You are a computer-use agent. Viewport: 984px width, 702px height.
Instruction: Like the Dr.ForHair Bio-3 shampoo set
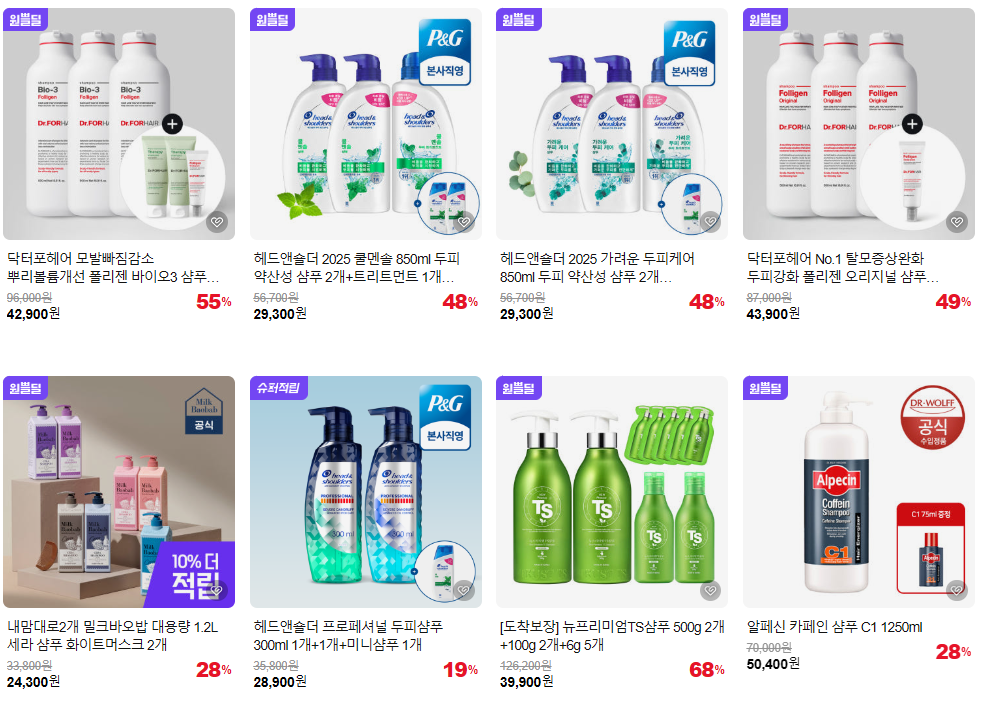(x=217, y=222)
